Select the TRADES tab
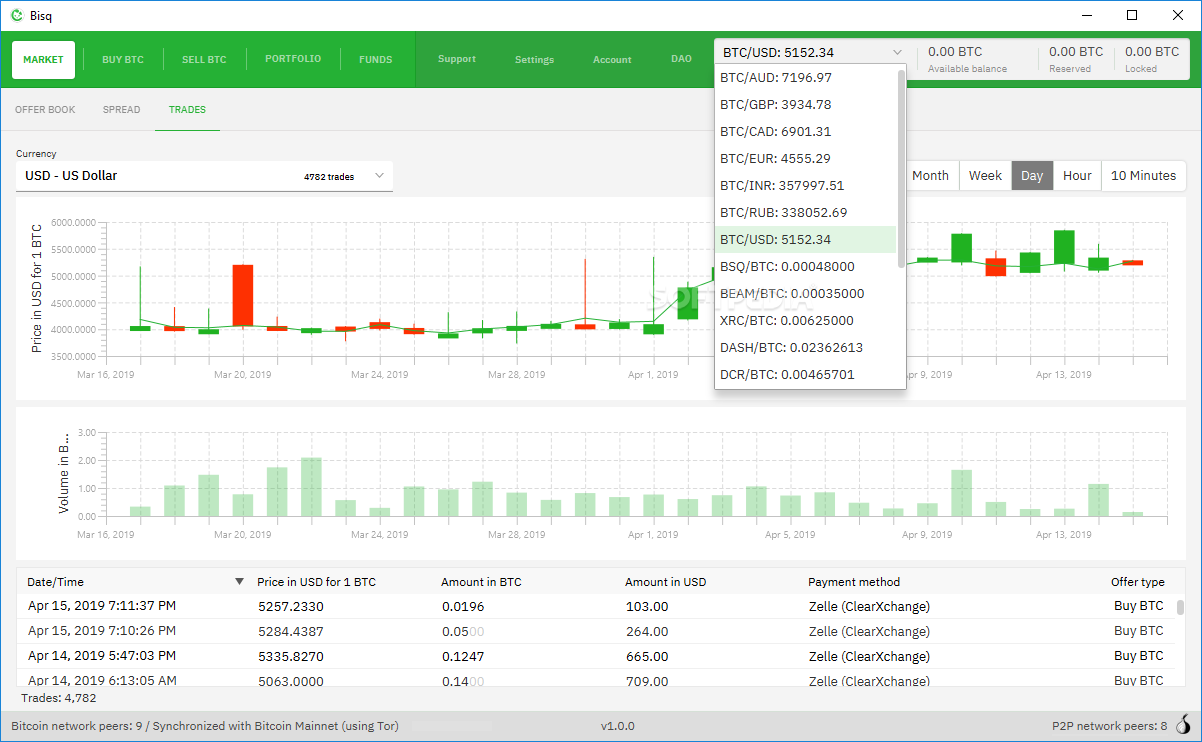The image size is (1202, 742). pos(187,110)
